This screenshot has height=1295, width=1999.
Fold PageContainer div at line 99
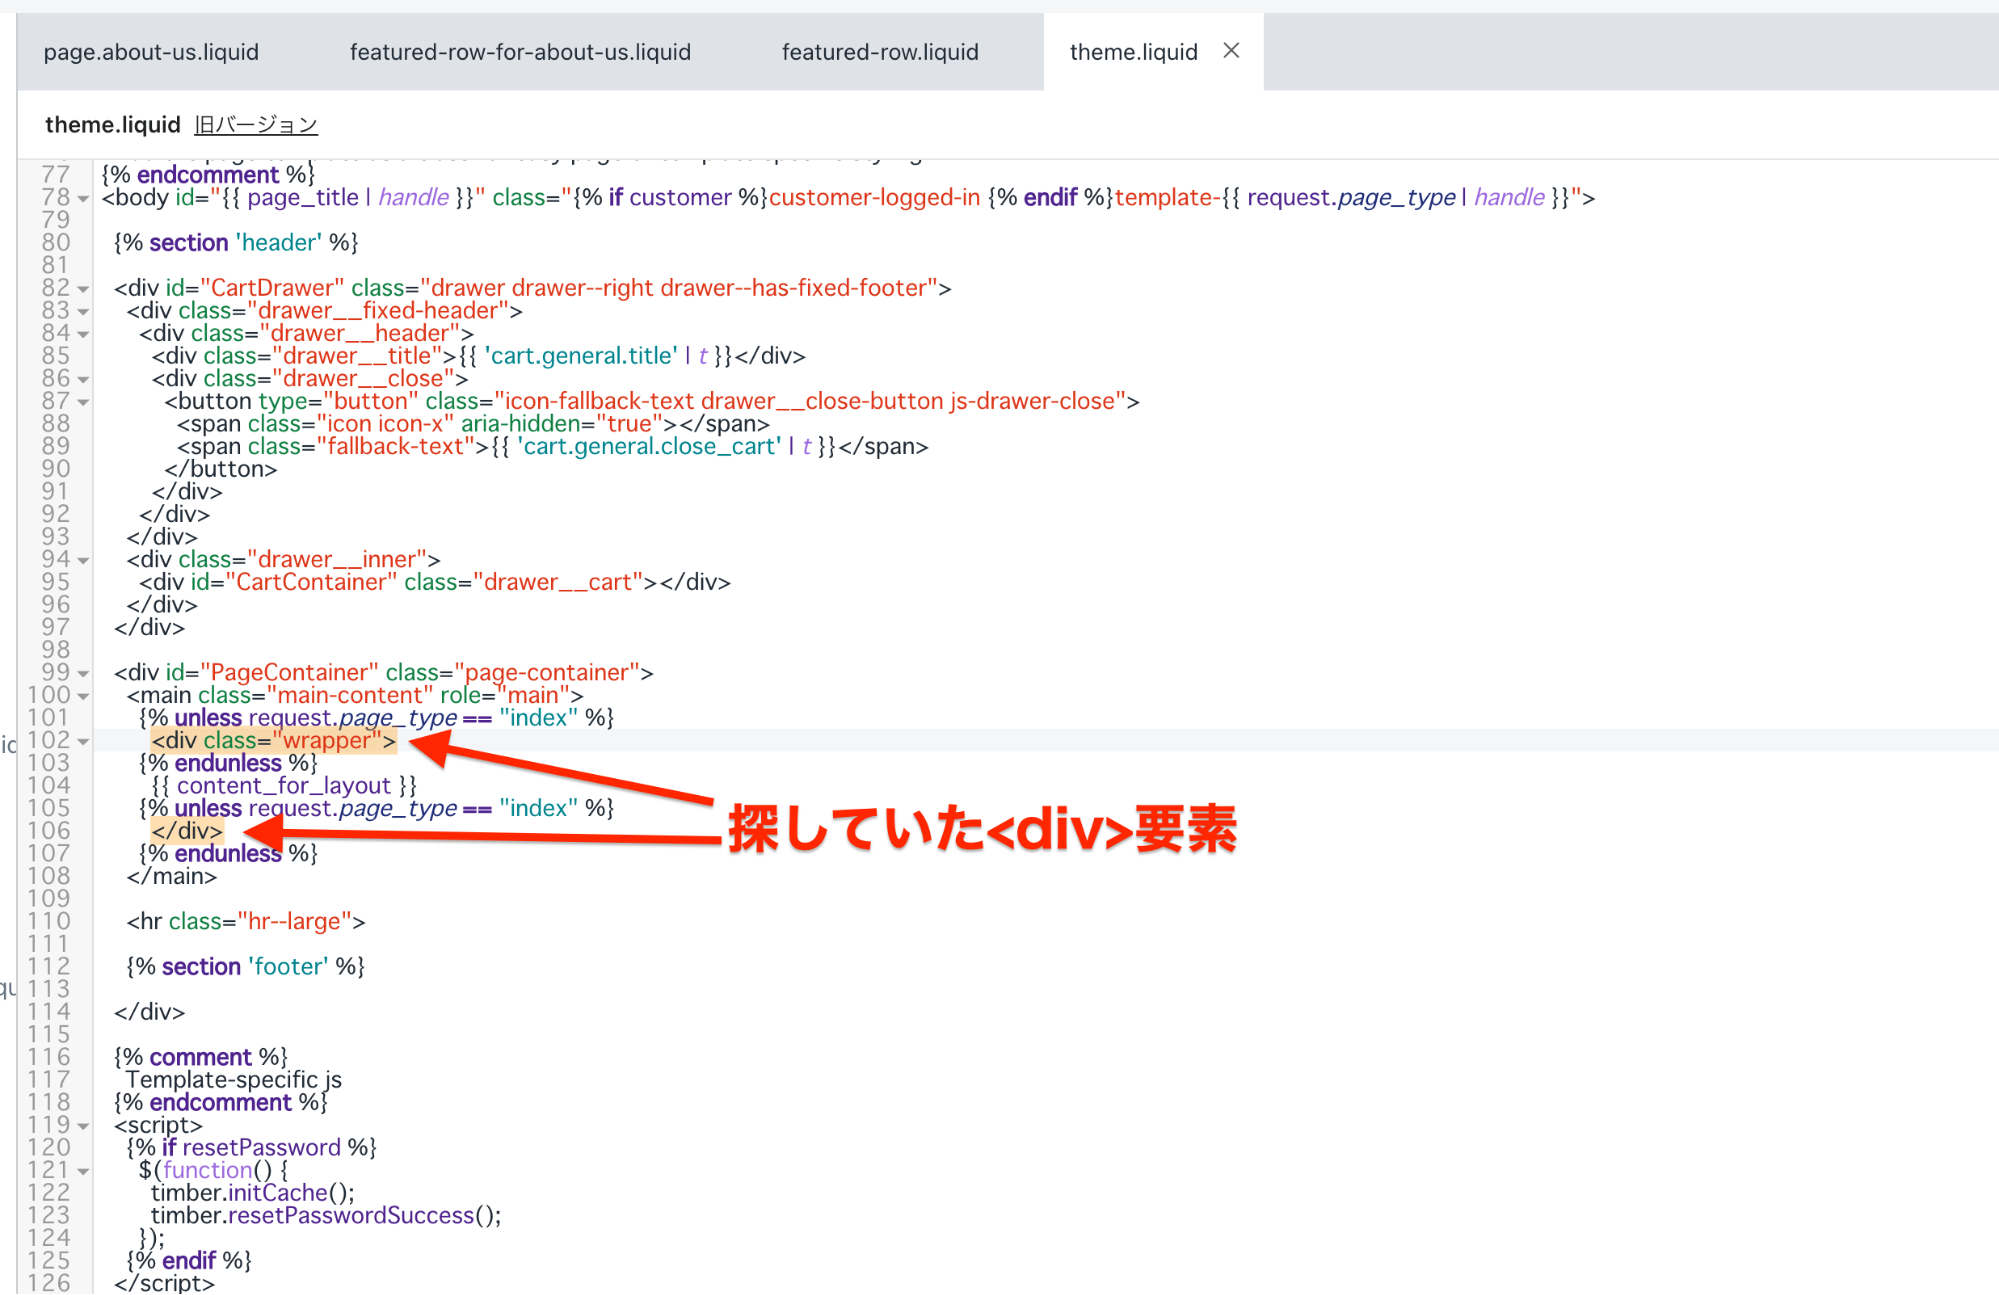[x=84, y=674]
